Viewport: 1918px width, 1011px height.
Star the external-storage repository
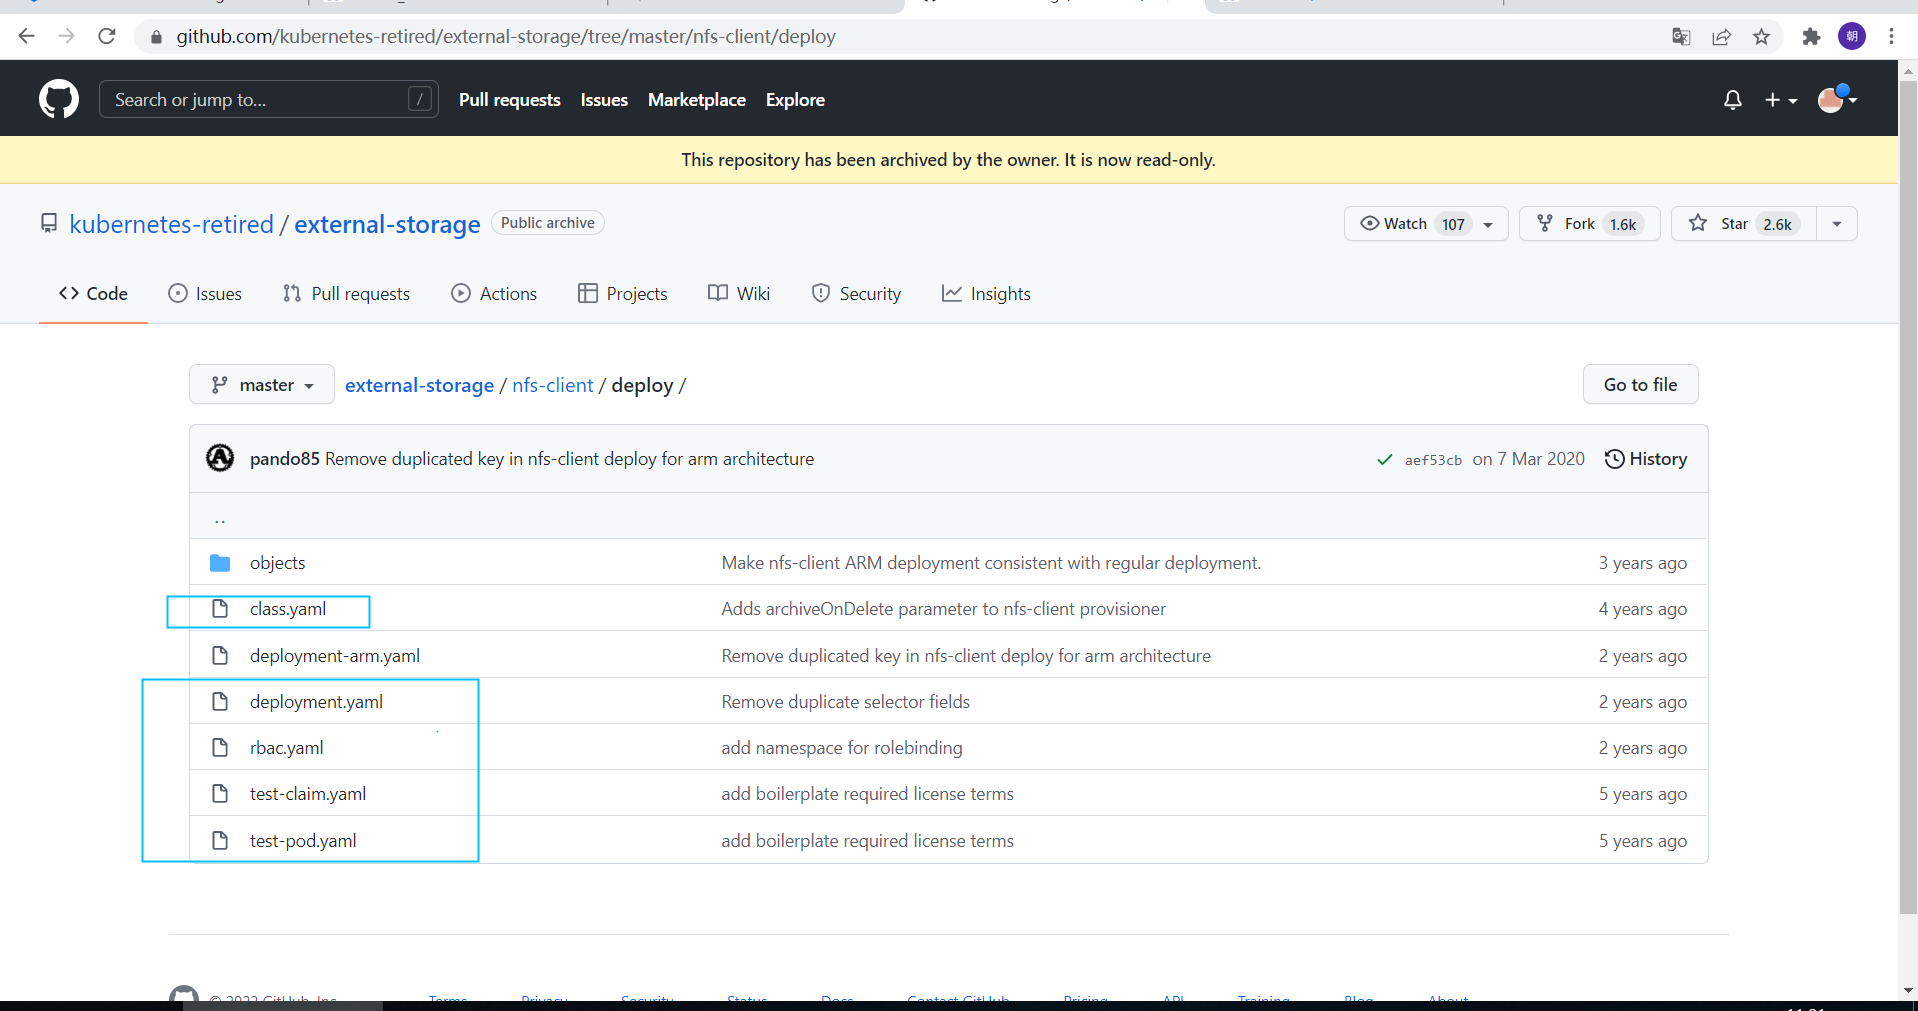coord(1743,224)
